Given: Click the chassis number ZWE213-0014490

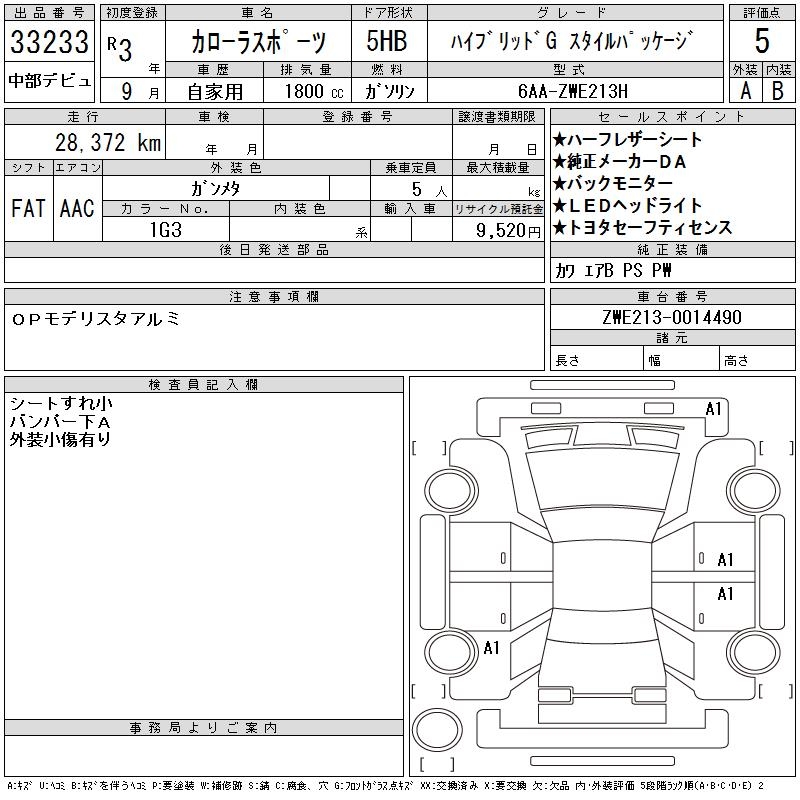Looking at the screenshot, I should tap(672, 318).
